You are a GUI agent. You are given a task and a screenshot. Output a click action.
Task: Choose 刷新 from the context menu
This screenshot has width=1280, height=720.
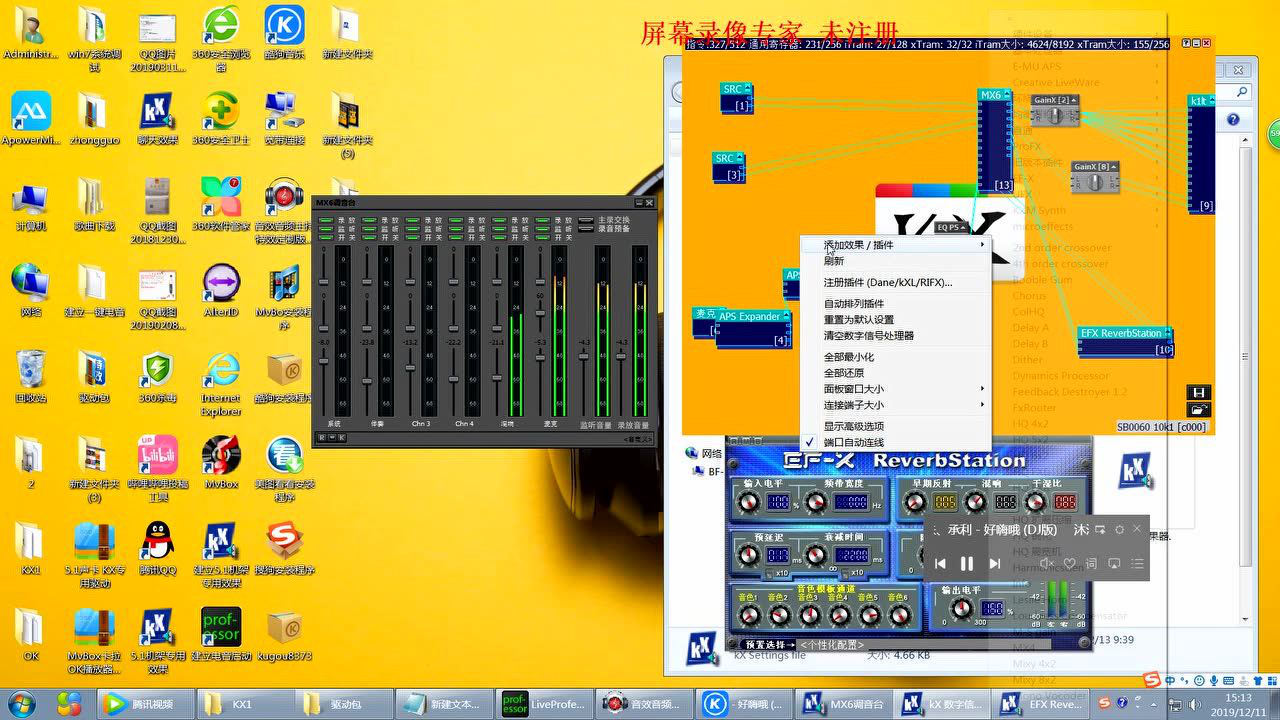834,261
